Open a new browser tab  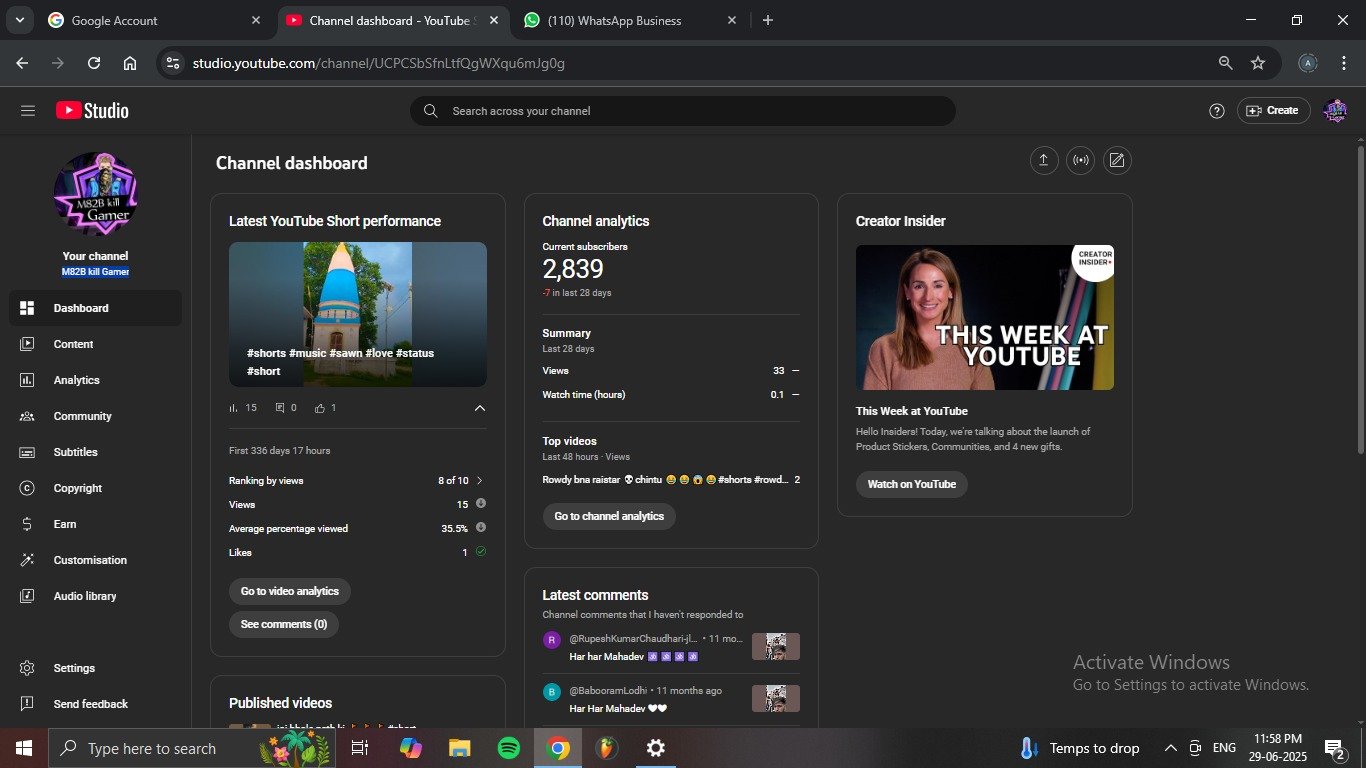[x=767, y=20]
